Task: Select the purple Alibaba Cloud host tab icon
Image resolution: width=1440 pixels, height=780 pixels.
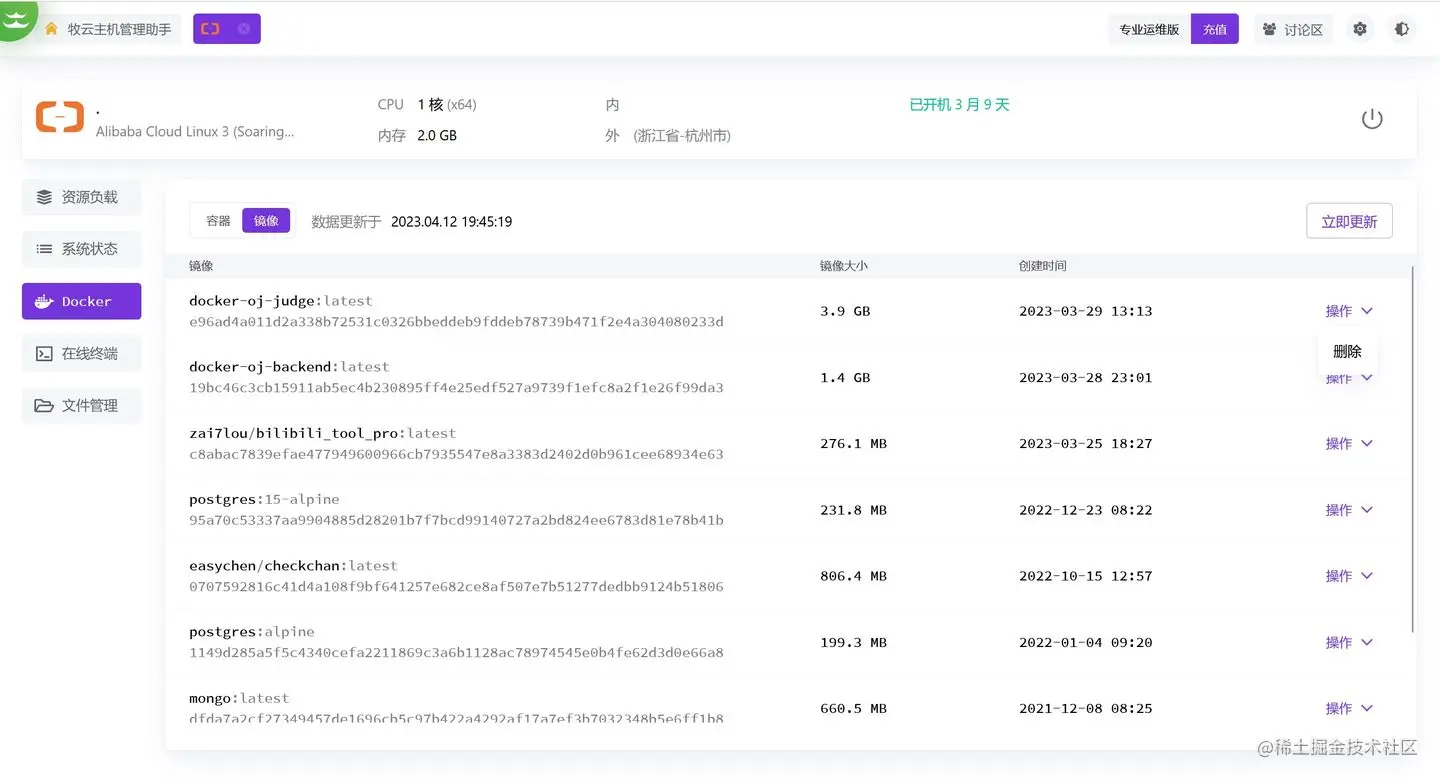Action: [x=210, y=29]
